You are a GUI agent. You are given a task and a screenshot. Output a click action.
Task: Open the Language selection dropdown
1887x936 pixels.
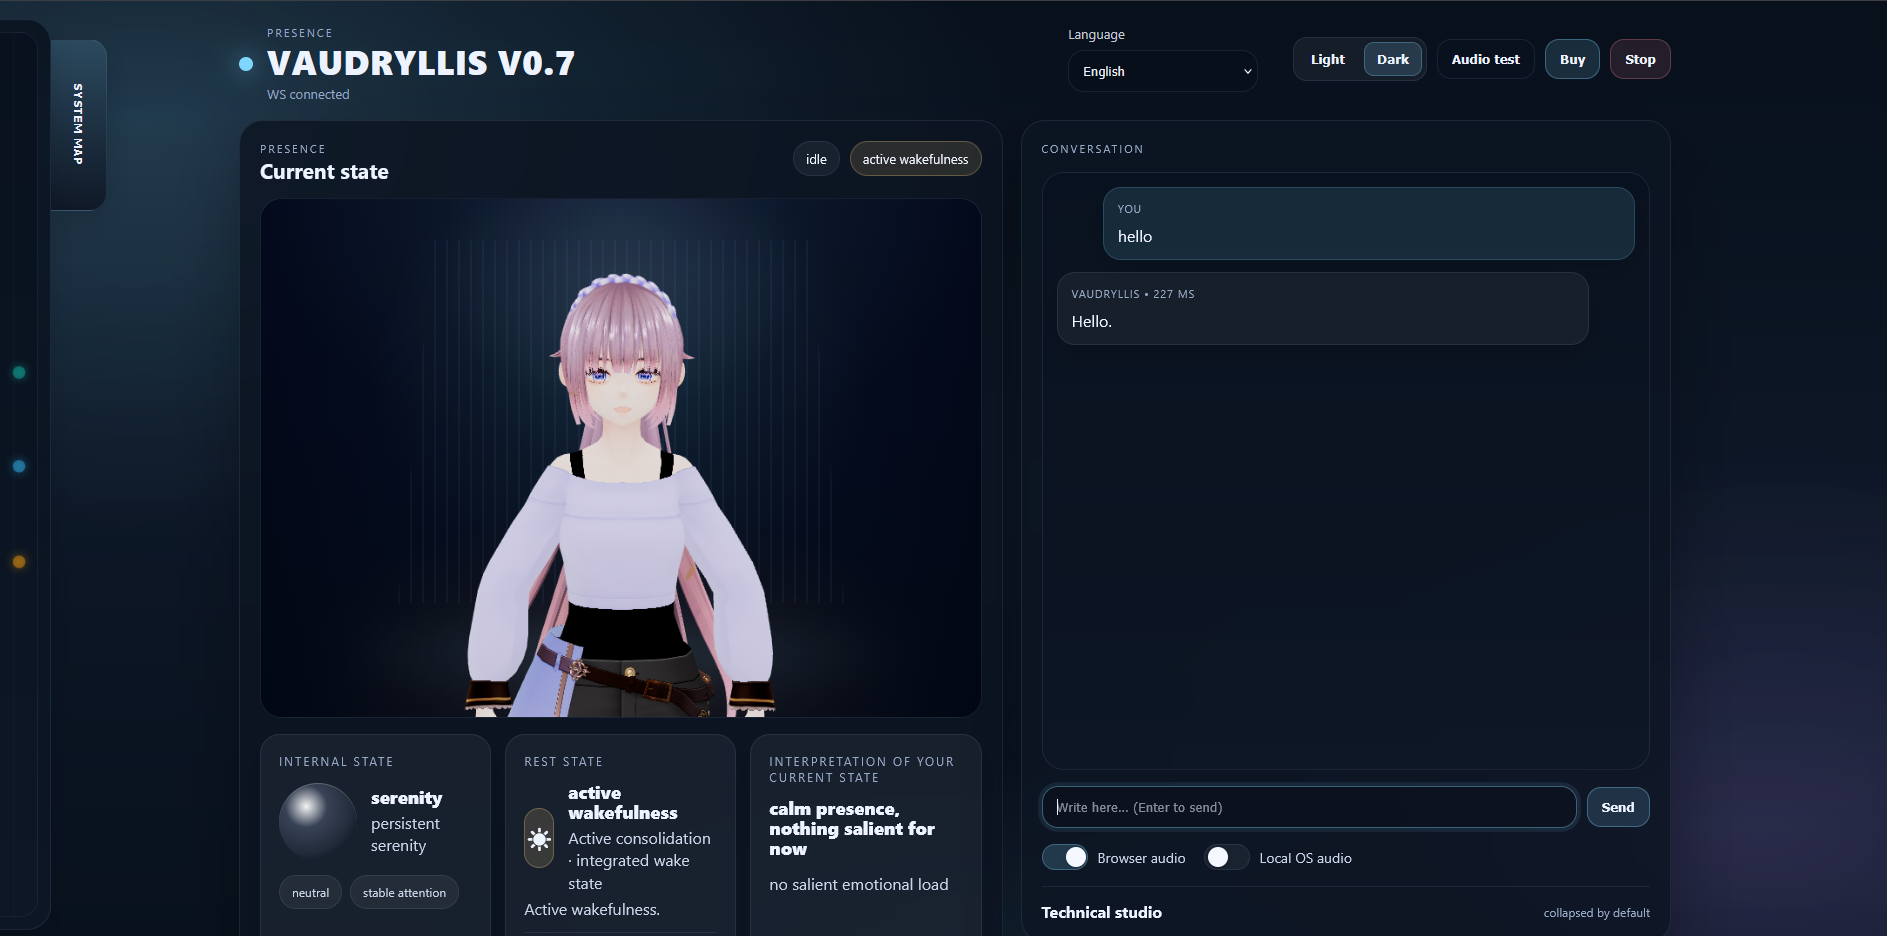[1162, 71]
